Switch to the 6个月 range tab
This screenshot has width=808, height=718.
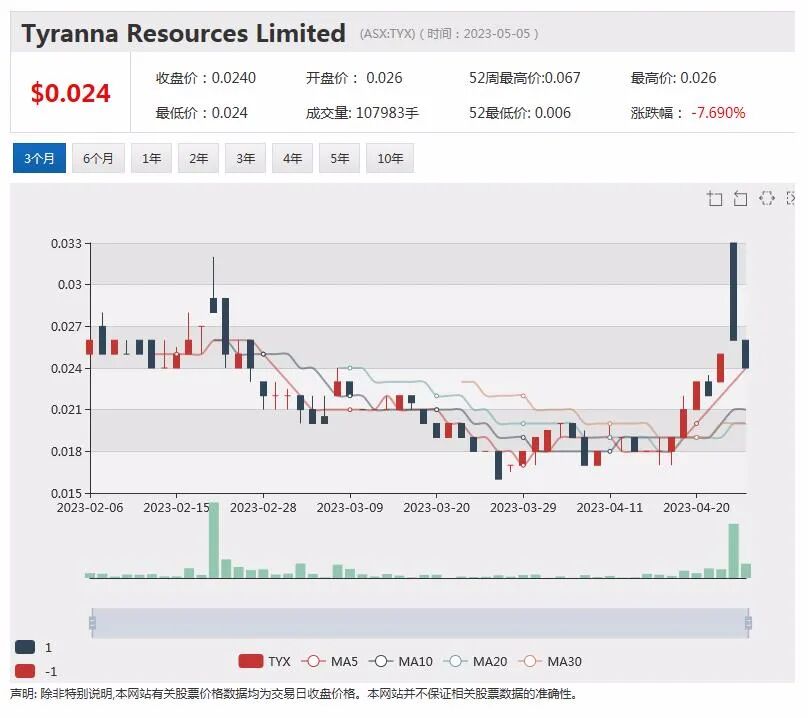(x=98, y=158)
